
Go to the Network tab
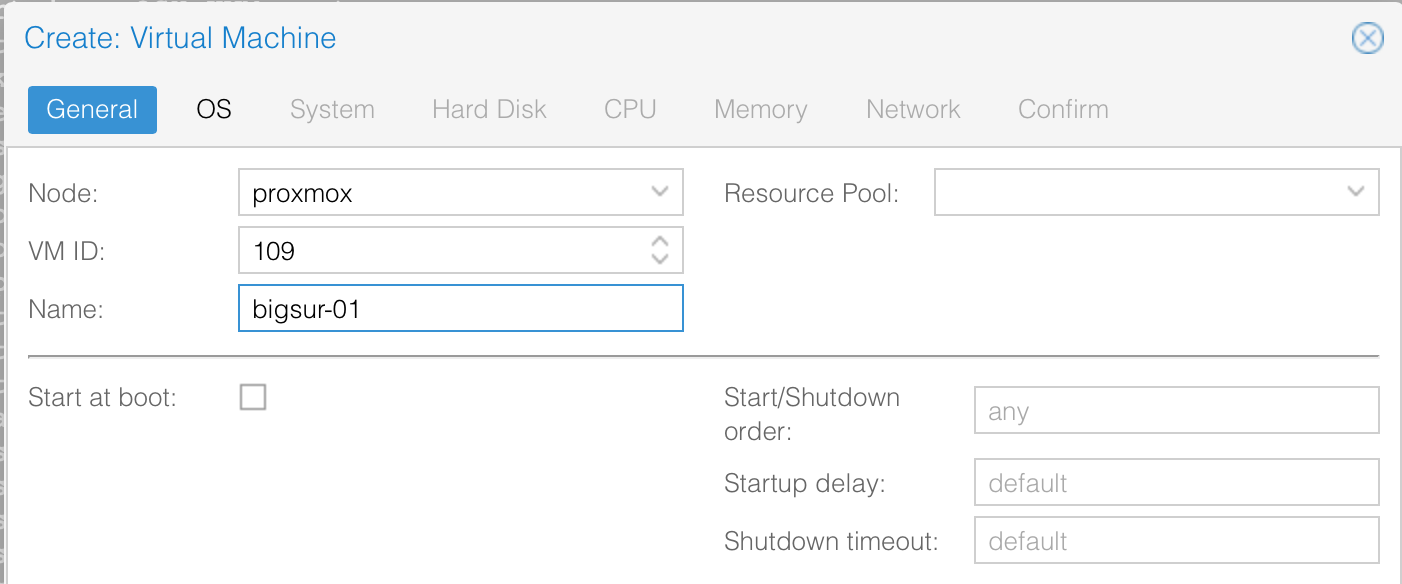click(x=913, y=109)
